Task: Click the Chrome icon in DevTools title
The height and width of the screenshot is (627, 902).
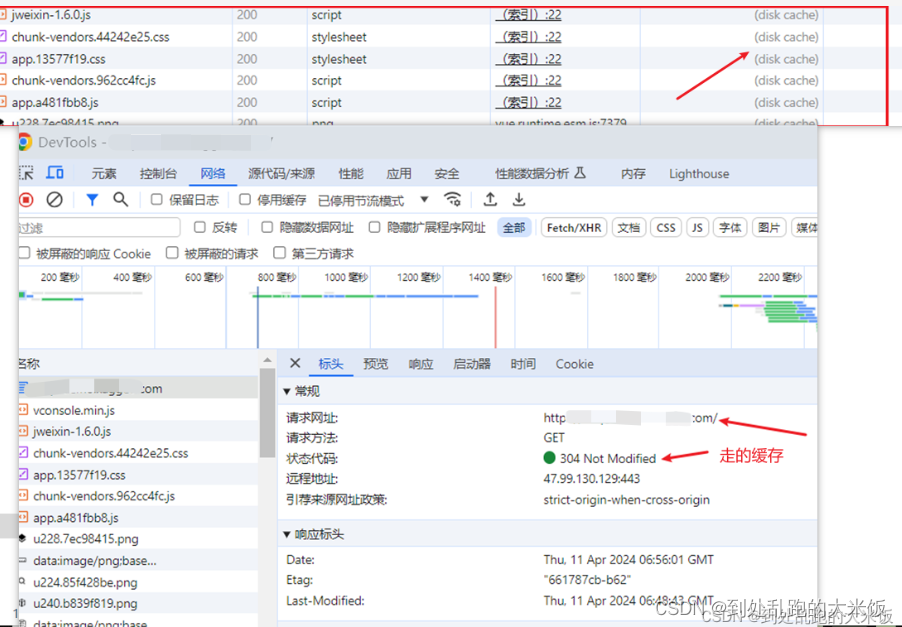Action: point(25,142)
